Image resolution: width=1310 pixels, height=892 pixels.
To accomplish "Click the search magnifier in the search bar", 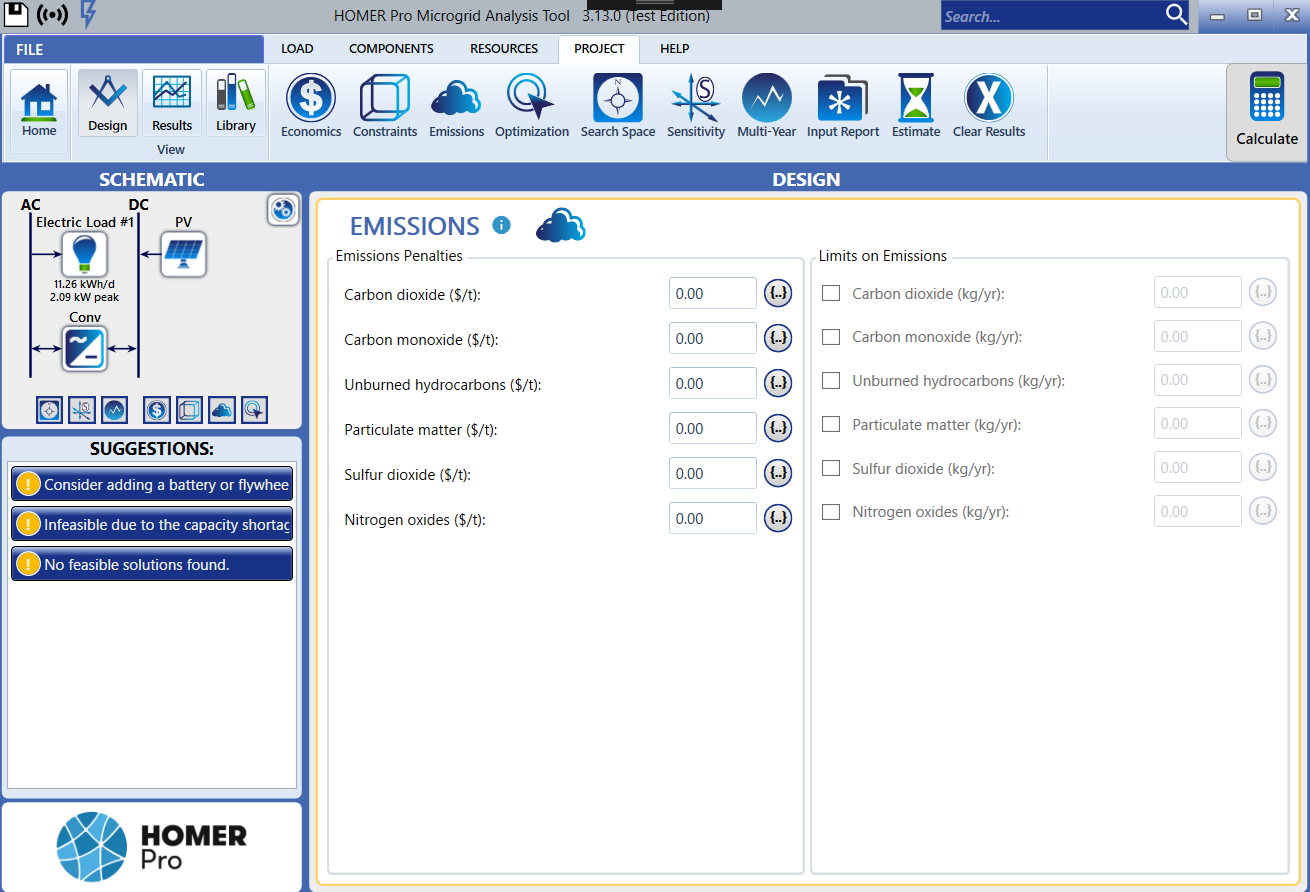I will [x=1176, y=15].
